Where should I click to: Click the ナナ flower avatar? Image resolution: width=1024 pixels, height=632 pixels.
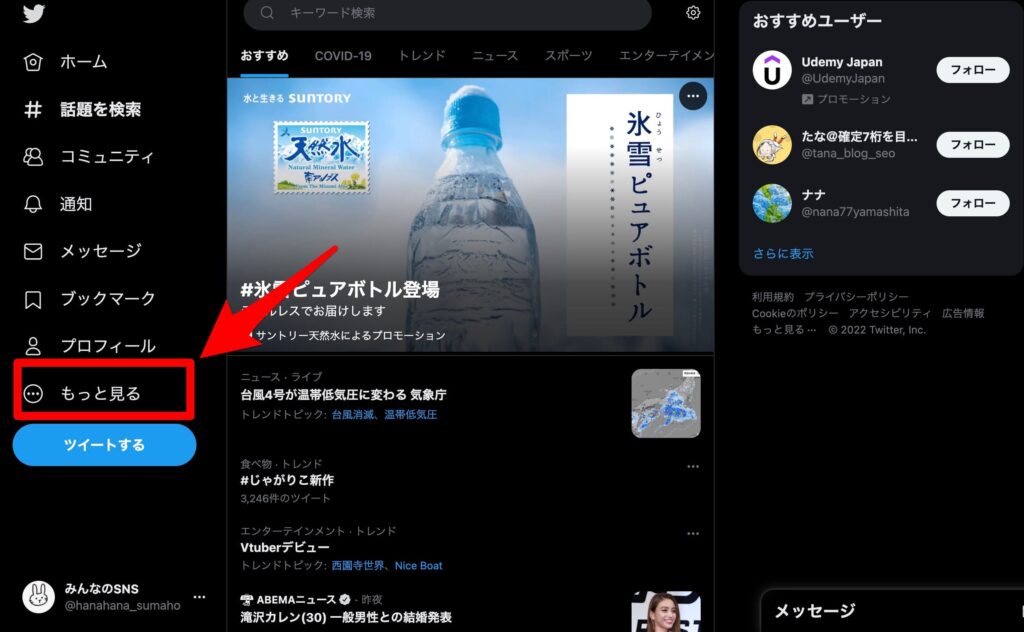click(772, 203)
